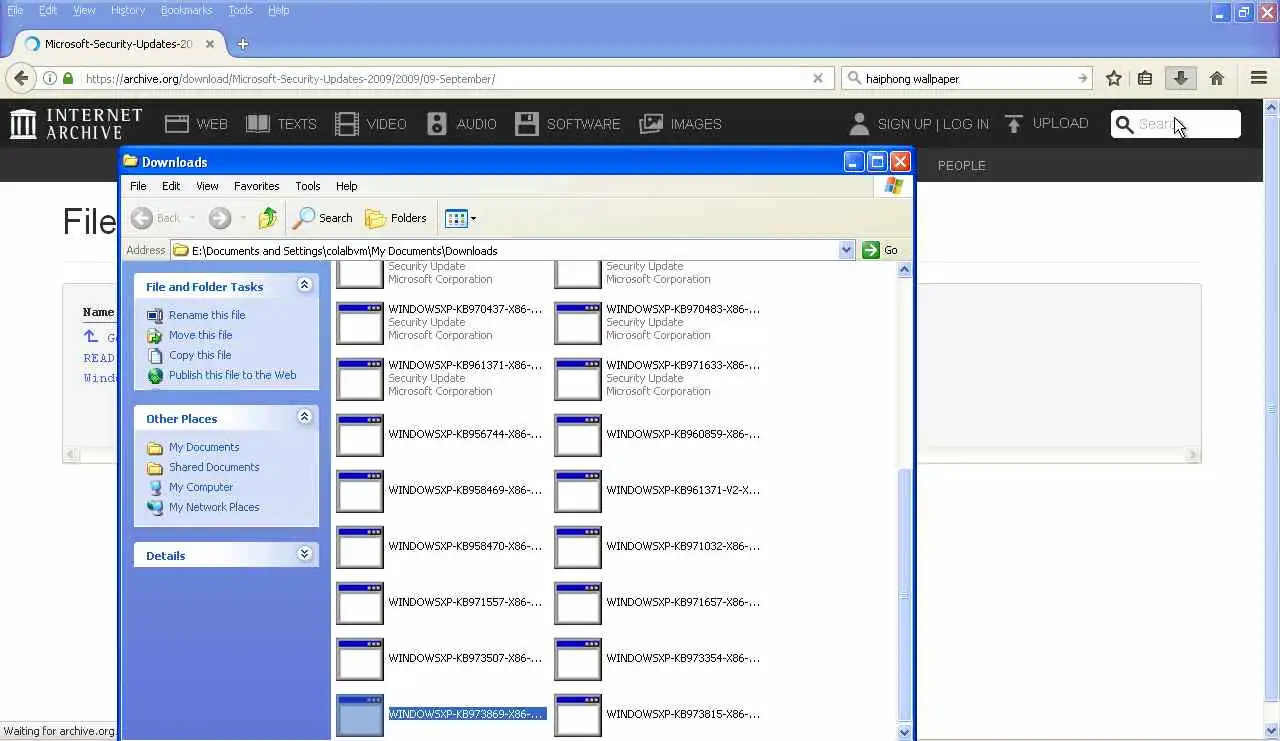Open Internet Archive VIDEO section
1280x741 pixels.
click(x=371, y=124)
